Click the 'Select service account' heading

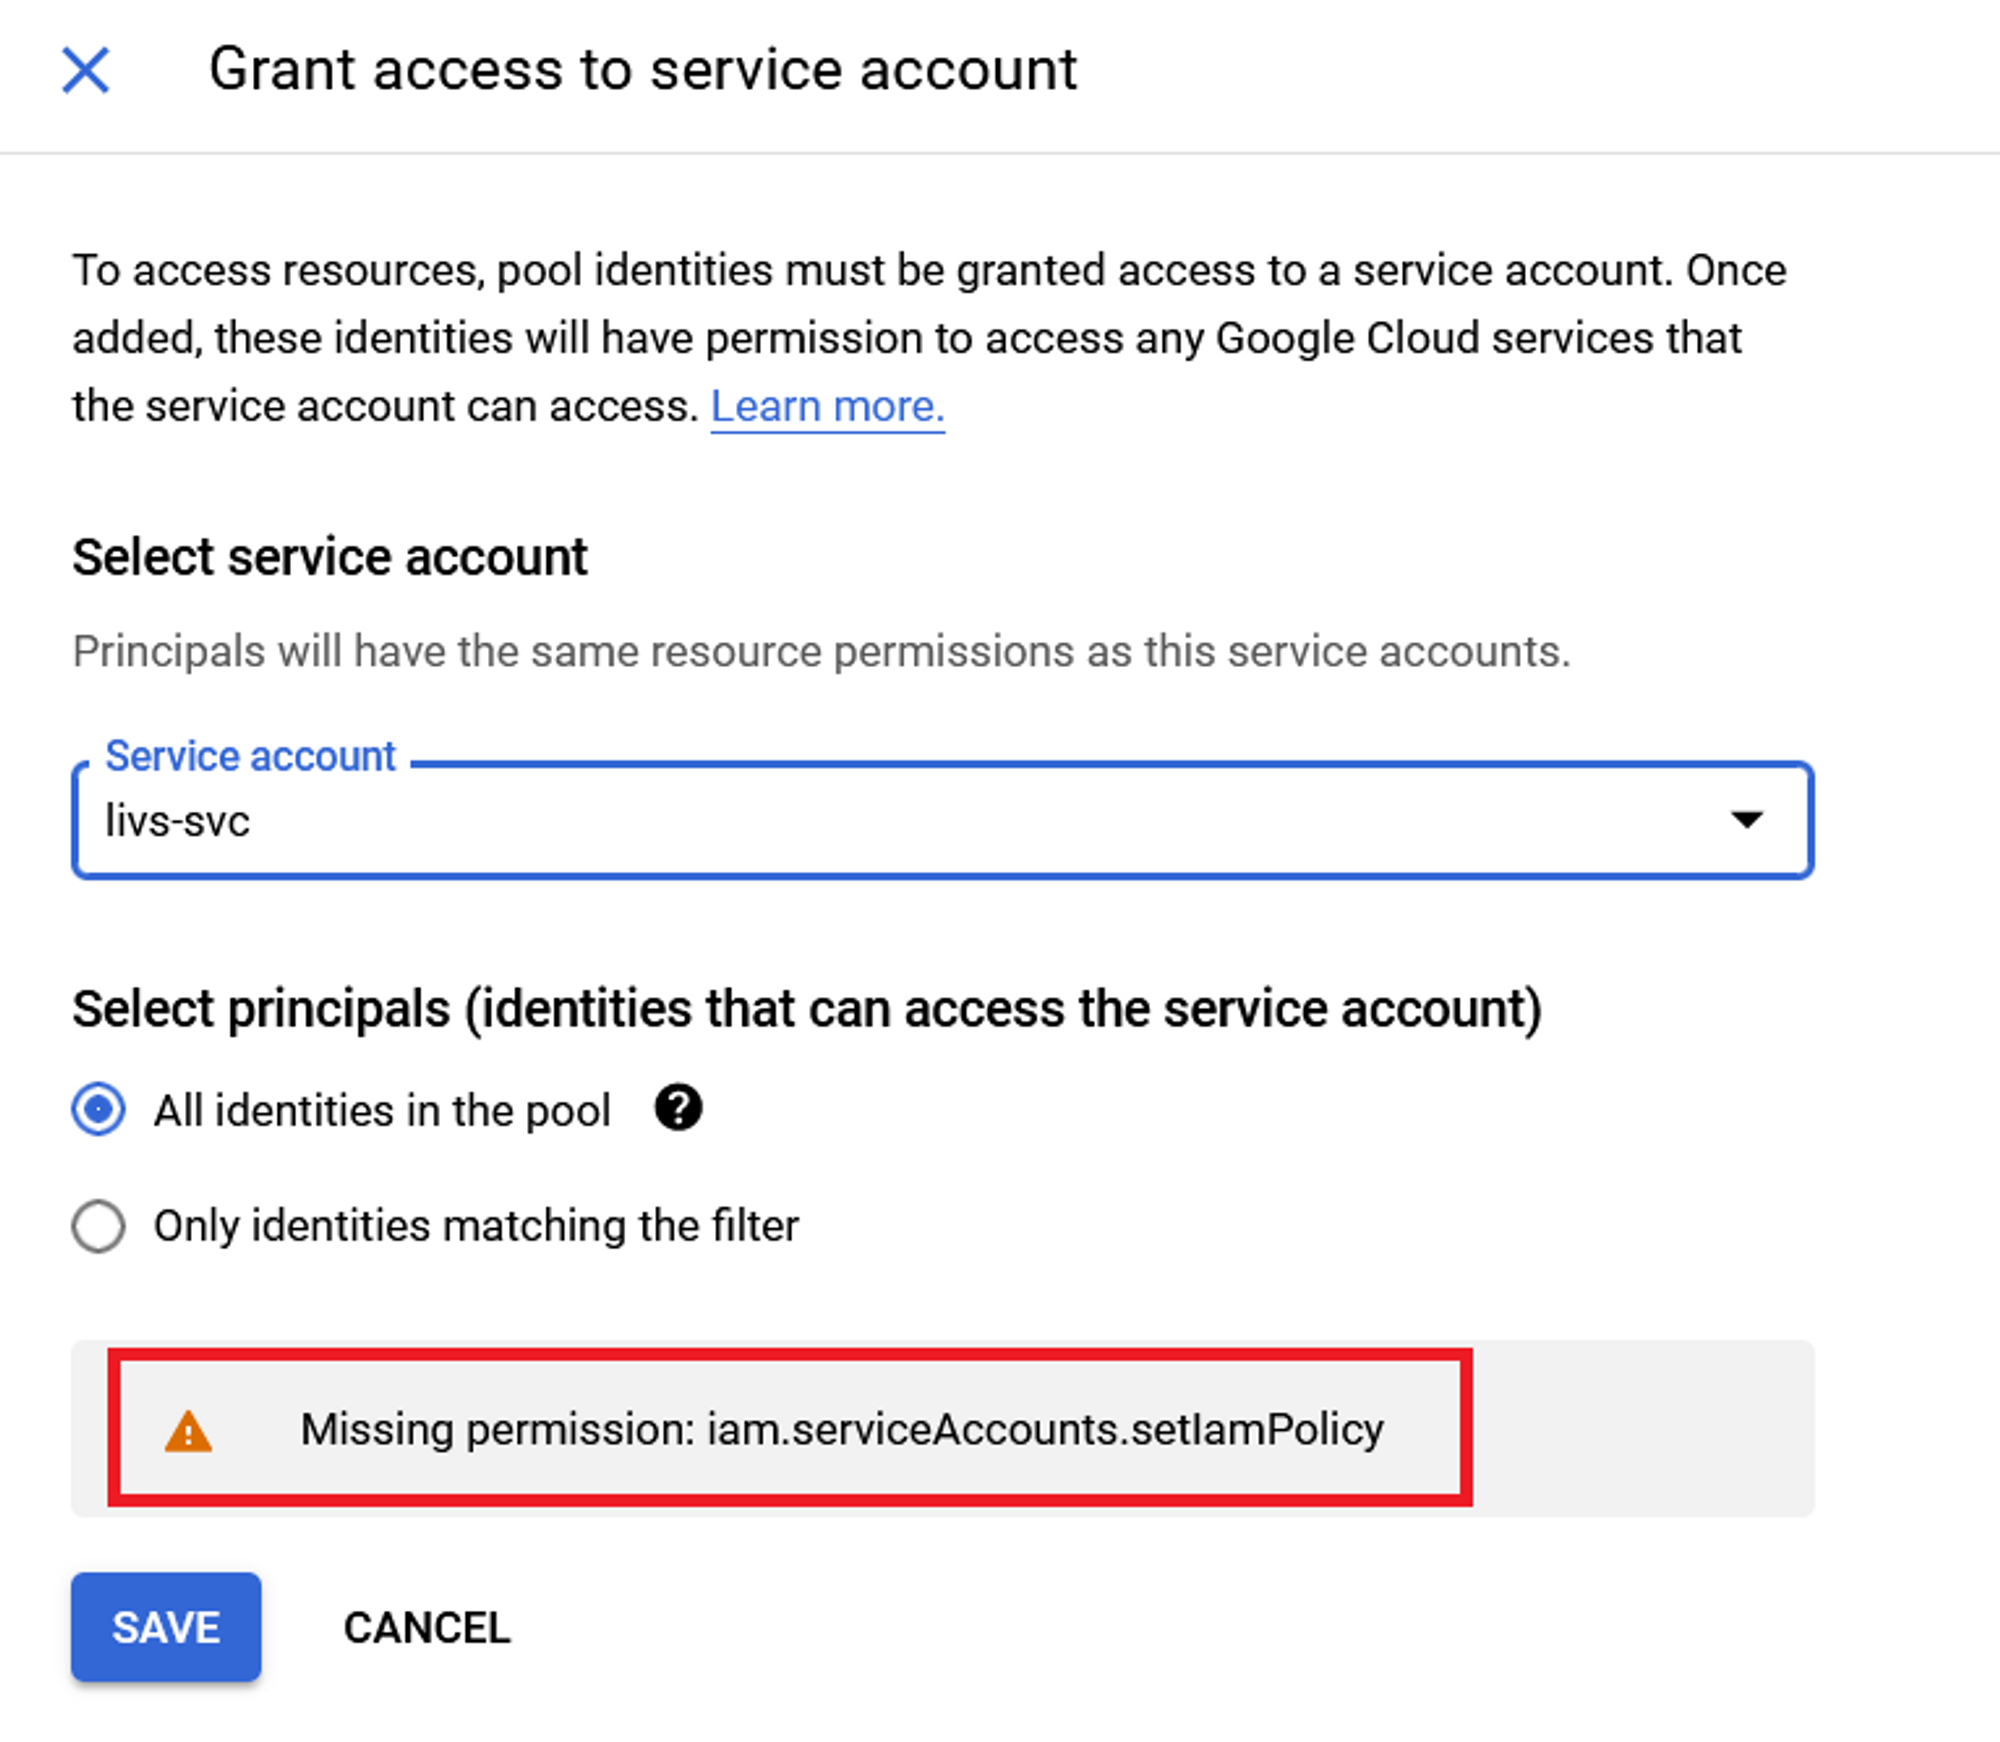(x=330, y=557)
